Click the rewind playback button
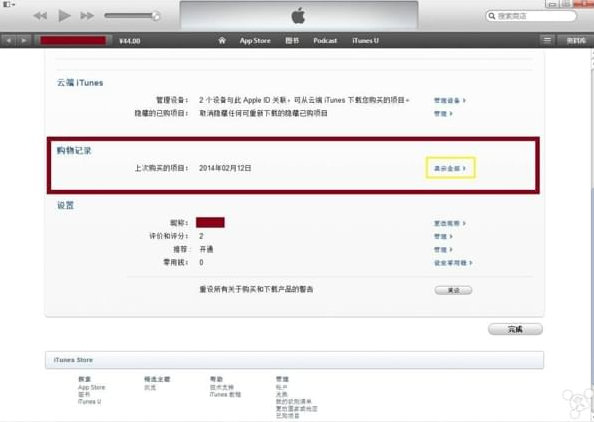Viewport: 594px width, 422px height. click(40, 16)
